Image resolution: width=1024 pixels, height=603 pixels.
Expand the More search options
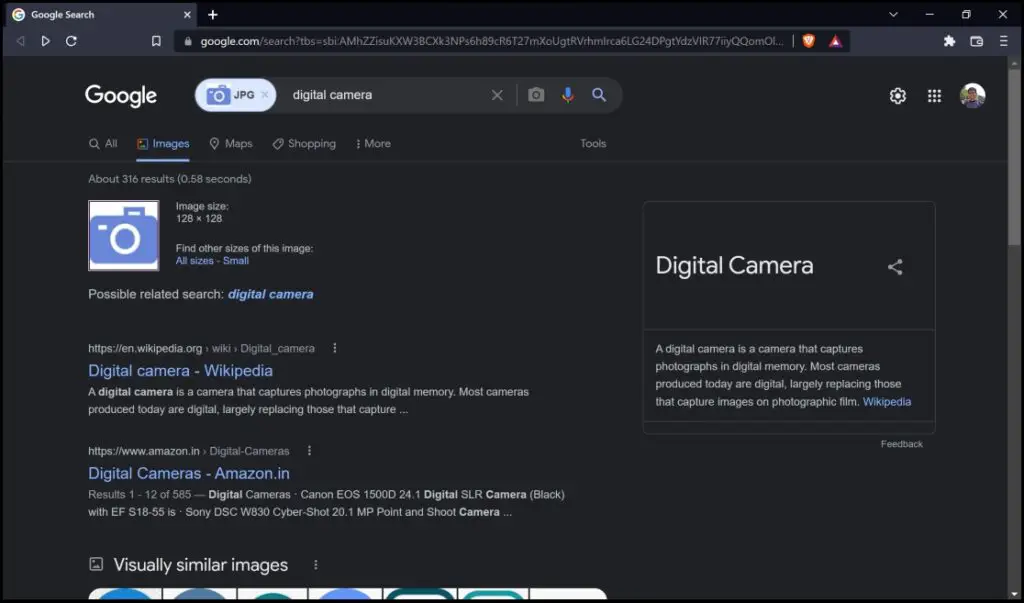click(373, 144)
